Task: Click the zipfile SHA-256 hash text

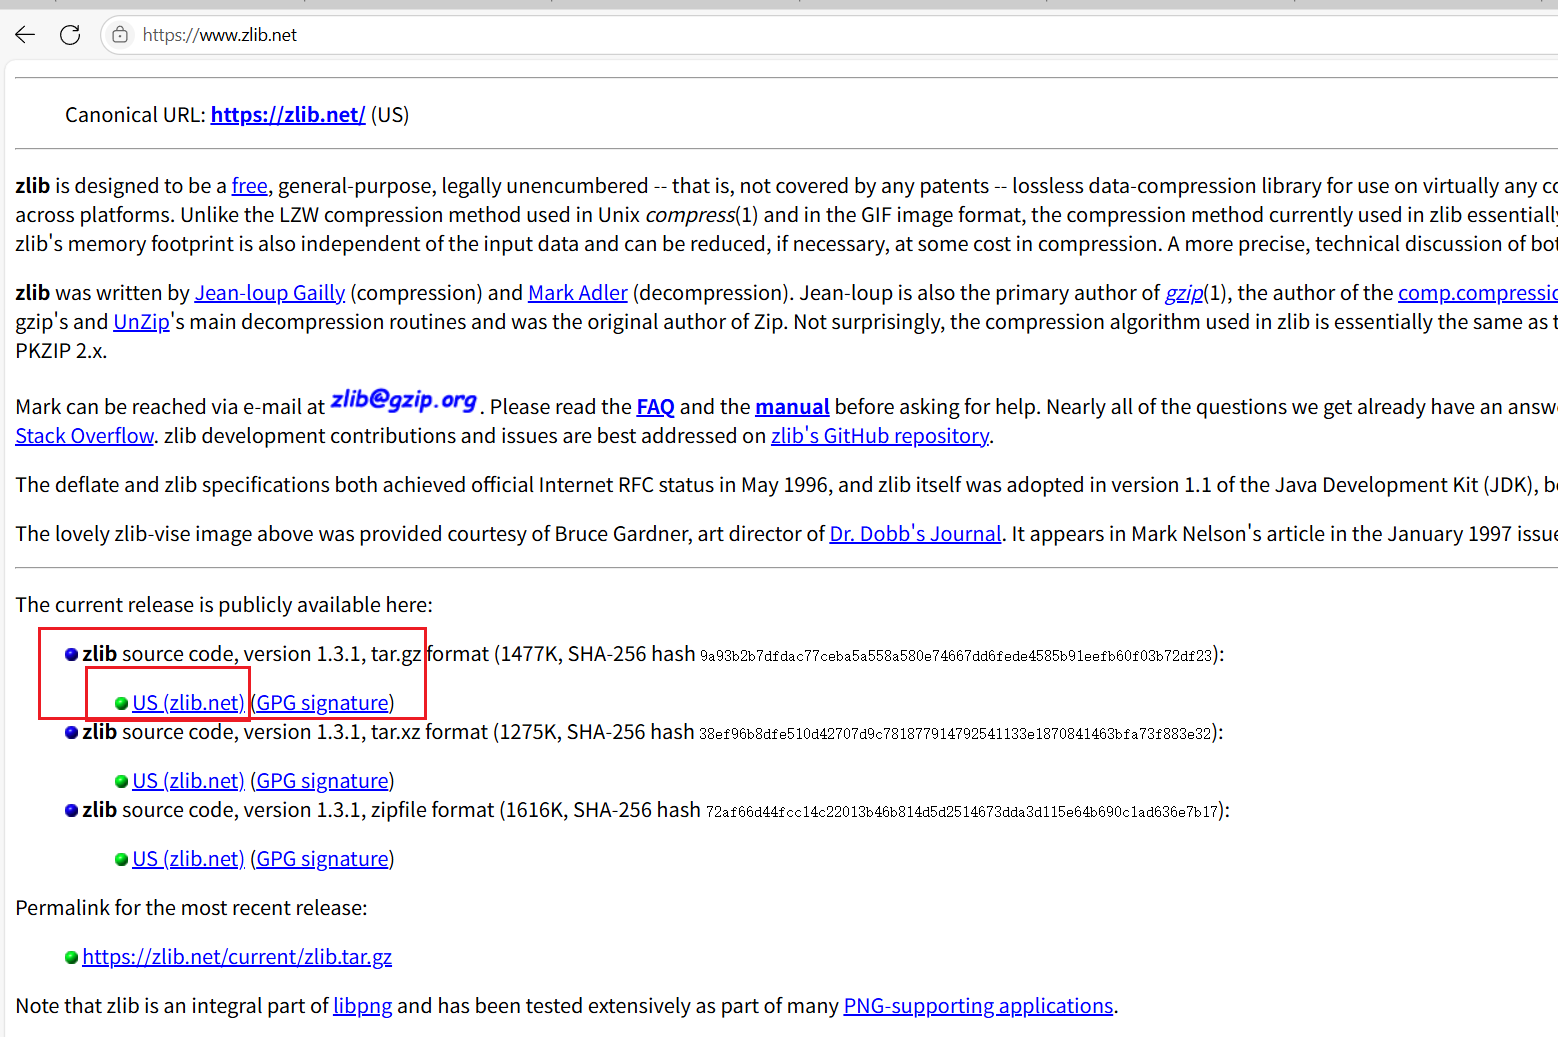Action: tap(962, 812)
